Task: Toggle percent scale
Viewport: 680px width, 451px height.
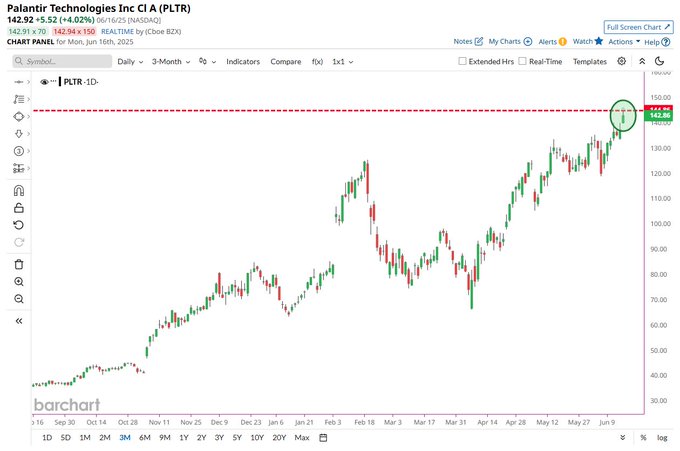Action: (643, 438)
